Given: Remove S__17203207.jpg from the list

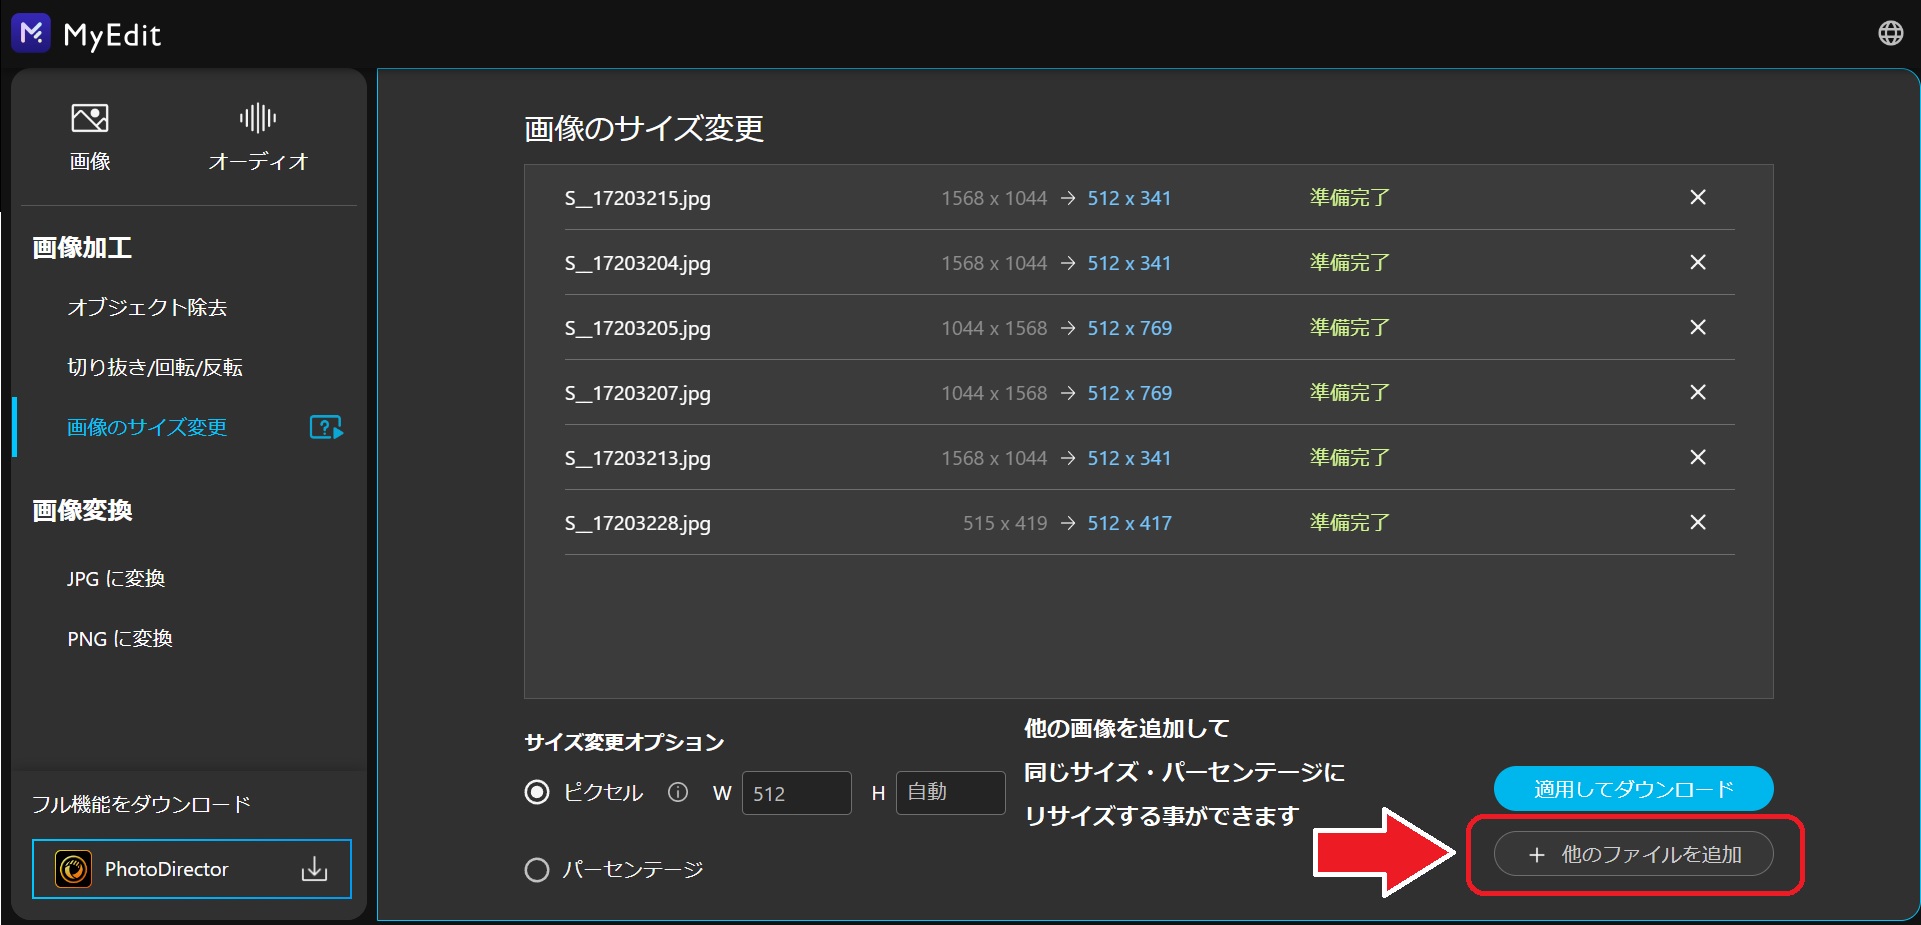Looking at the screenshot, I should pyautogui.click(x=1698, y=392).
